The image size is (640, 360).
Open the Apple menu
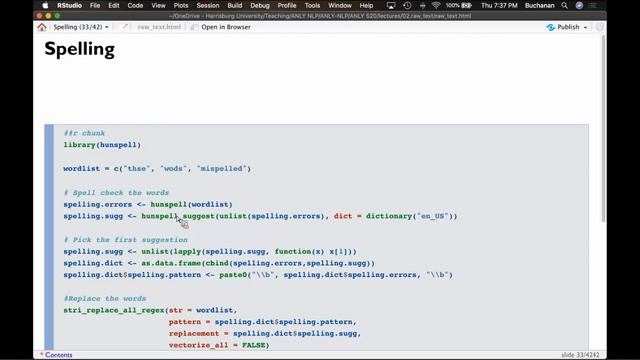[45, 5]
